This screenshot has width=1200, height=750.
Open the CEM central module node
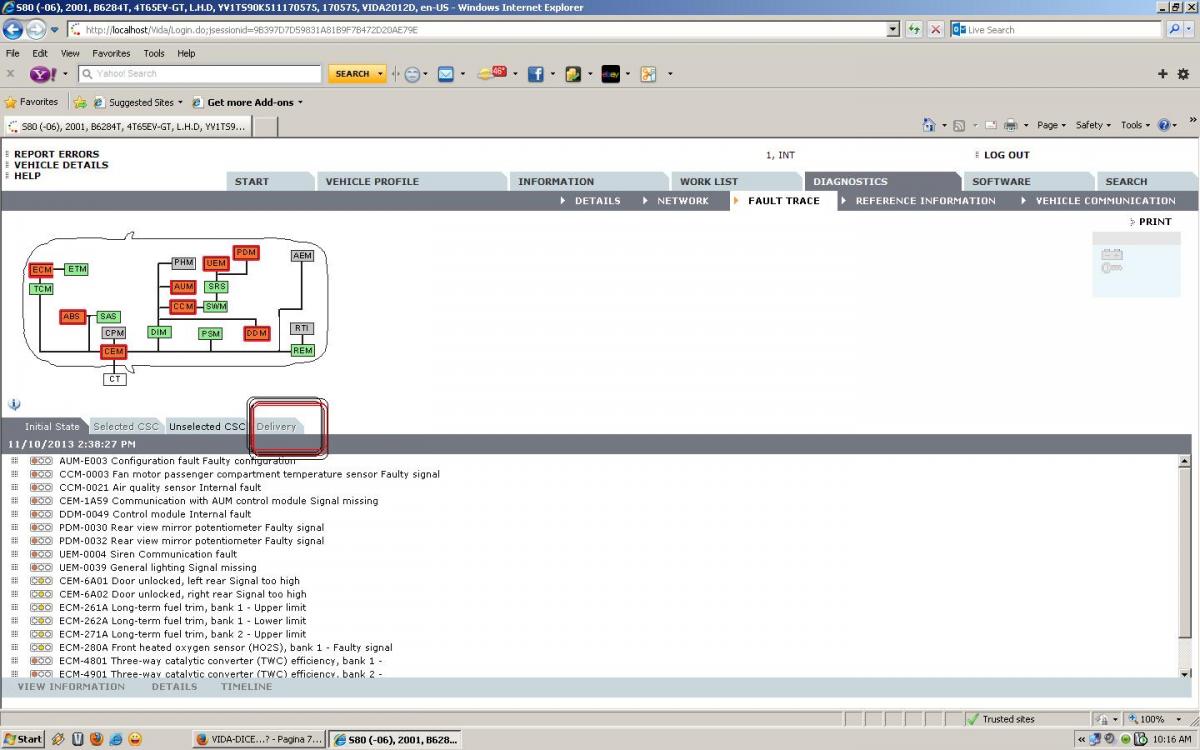pyautogui.click(x=114, y=352)
